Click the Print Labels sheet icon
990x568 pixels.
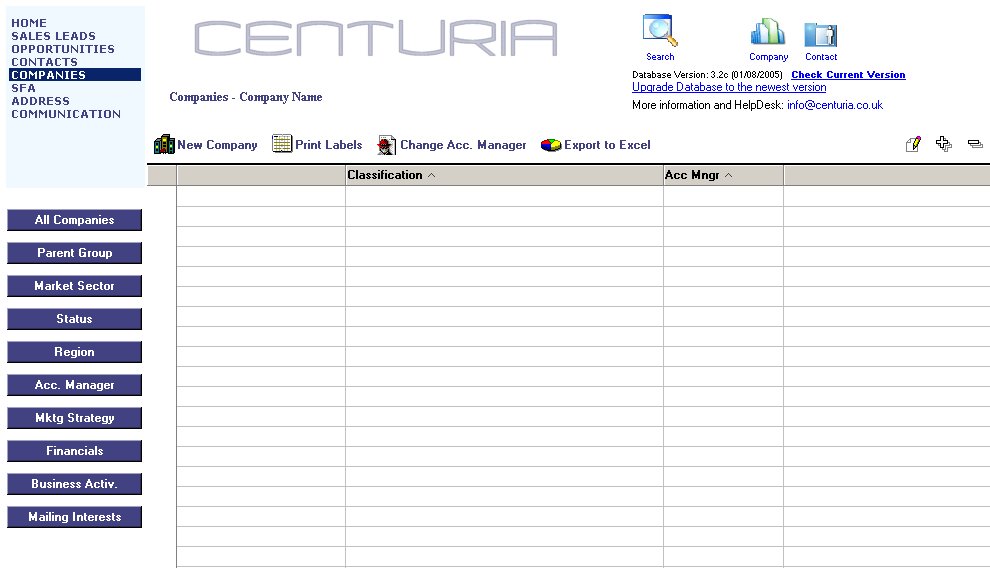tap(282, 144)
